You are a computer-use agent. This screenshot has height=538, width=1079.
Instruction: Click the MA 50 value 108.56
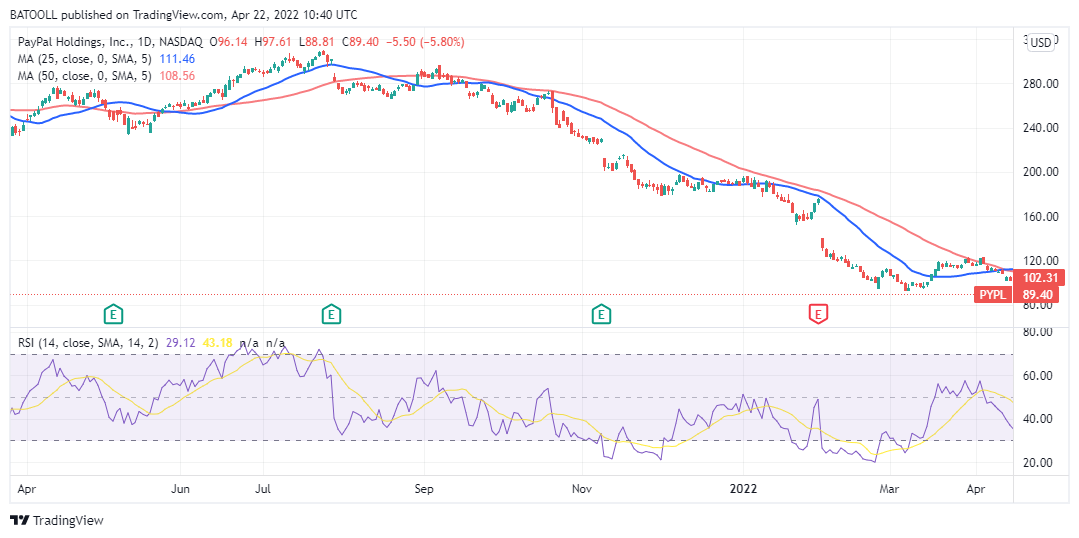pyautogui.click(x=176, y=76)
